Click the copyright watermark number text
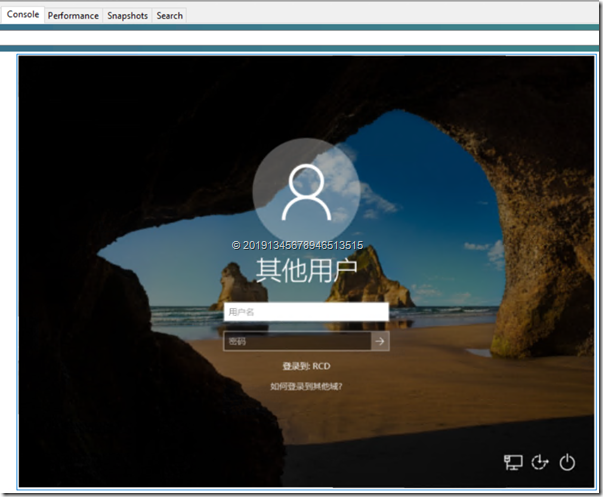603x497 pixels. [297, 244]
